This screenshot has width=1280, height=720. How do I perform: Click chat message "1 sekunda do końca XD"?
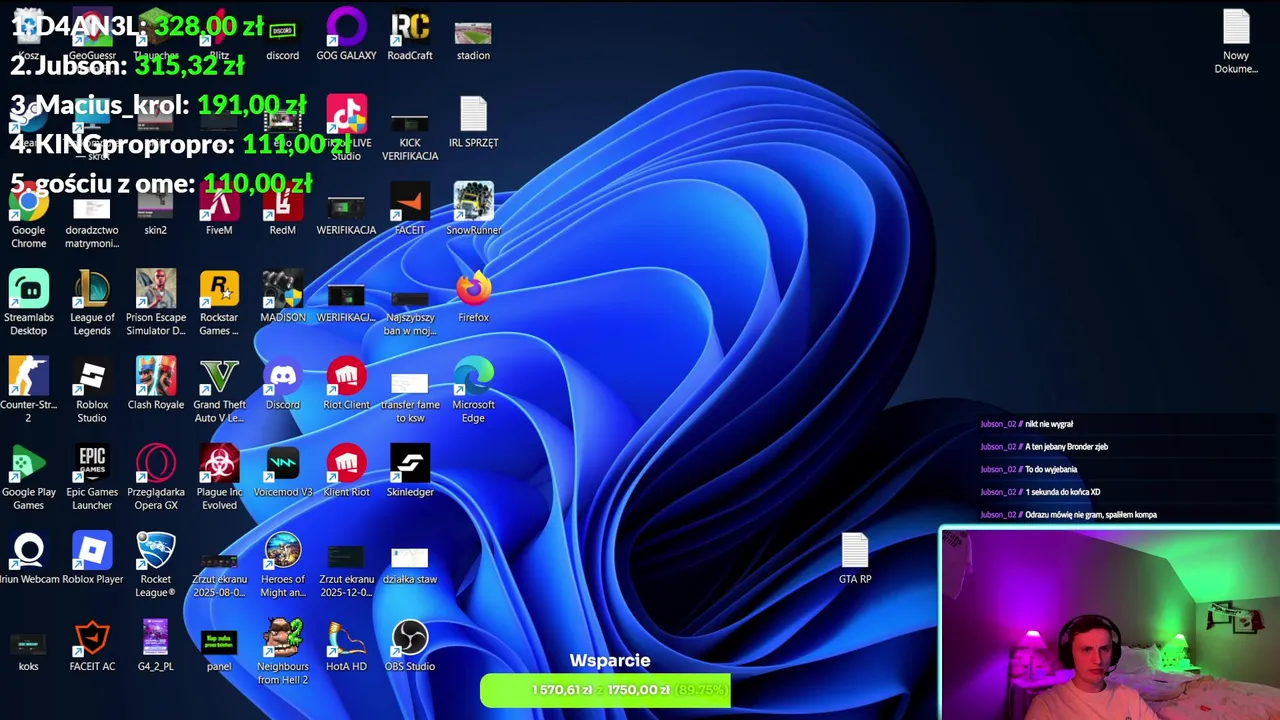(x=1062, y=492)
